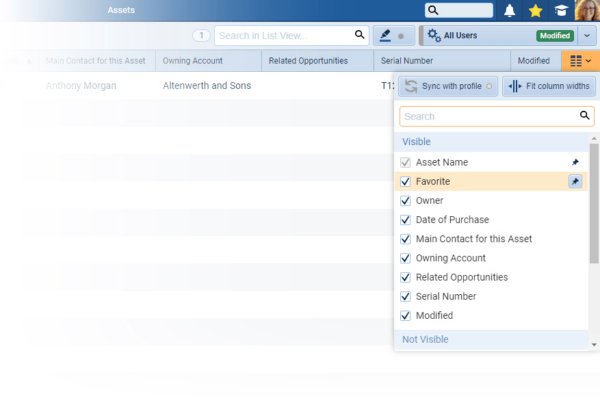Open the column chooser dropdown button

pyautogui.click(x=580, y=61)
